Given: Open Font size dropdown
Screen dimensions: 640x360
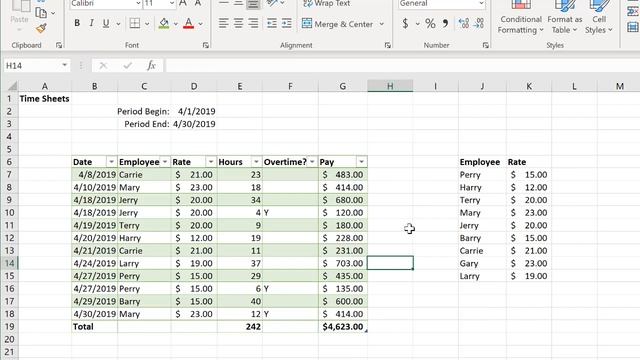Looking at the screenshot, I should tap(172, 4).
